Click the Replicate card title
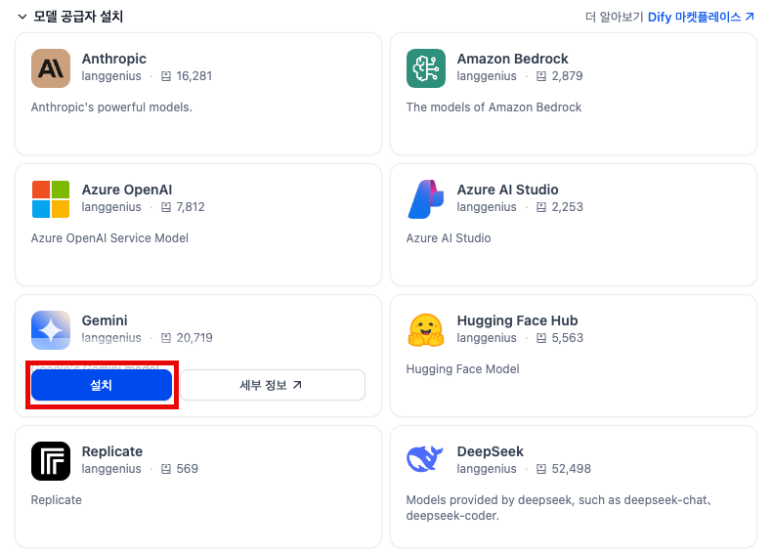The image size is (773, 552). point(112,451)
